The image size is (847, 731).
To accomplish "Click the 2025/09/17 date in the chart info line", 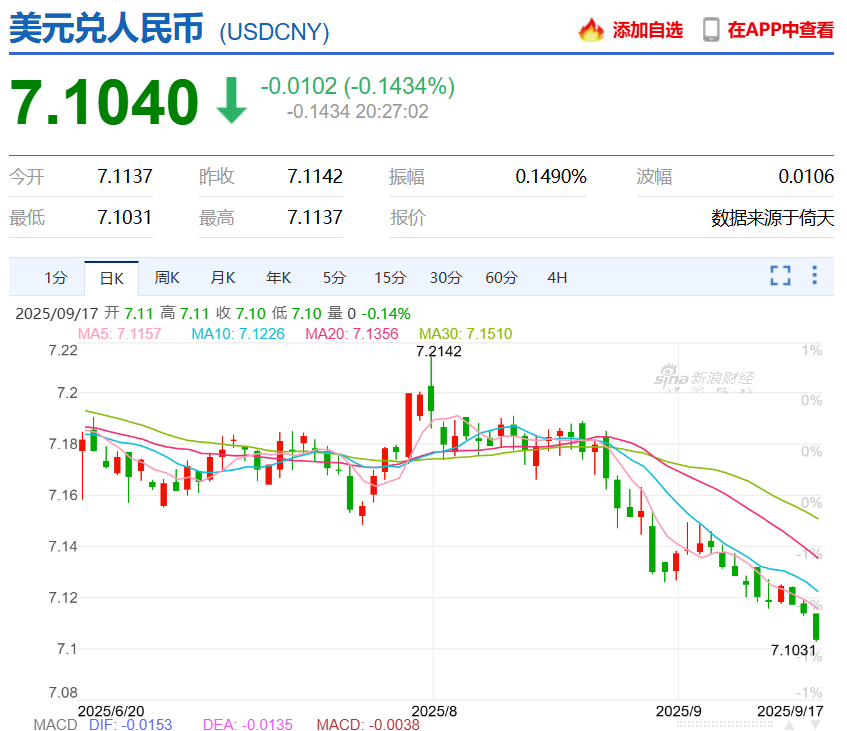I will pyautogui.click(x=57, y=313).
